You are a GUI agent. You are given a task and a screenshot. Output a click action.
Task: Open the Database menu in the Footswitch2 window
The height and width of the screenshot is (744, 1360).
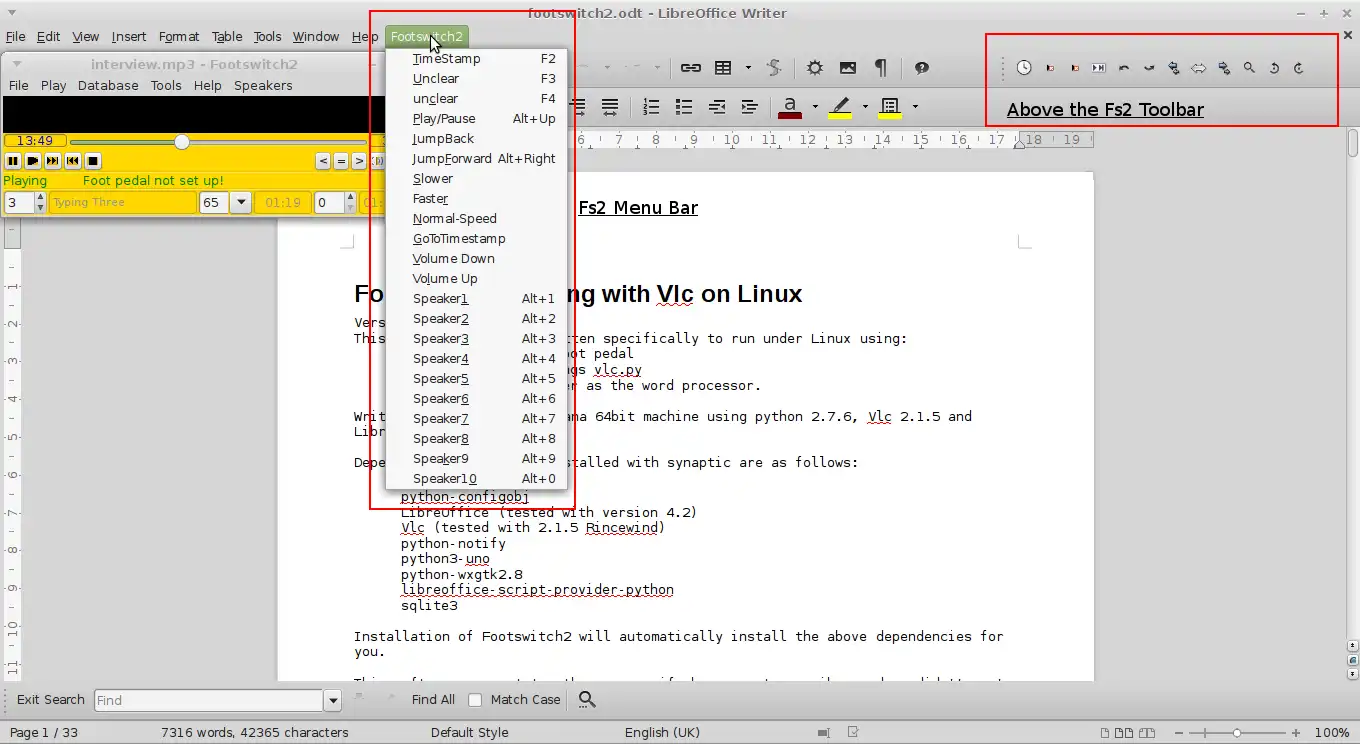tap(108, 86)
